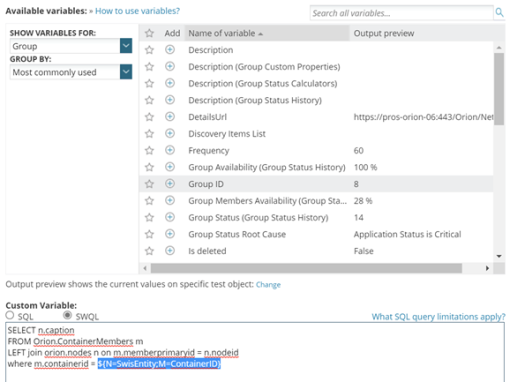
Task: Add the Is deleted variable
Action: [x=170, y=251]
